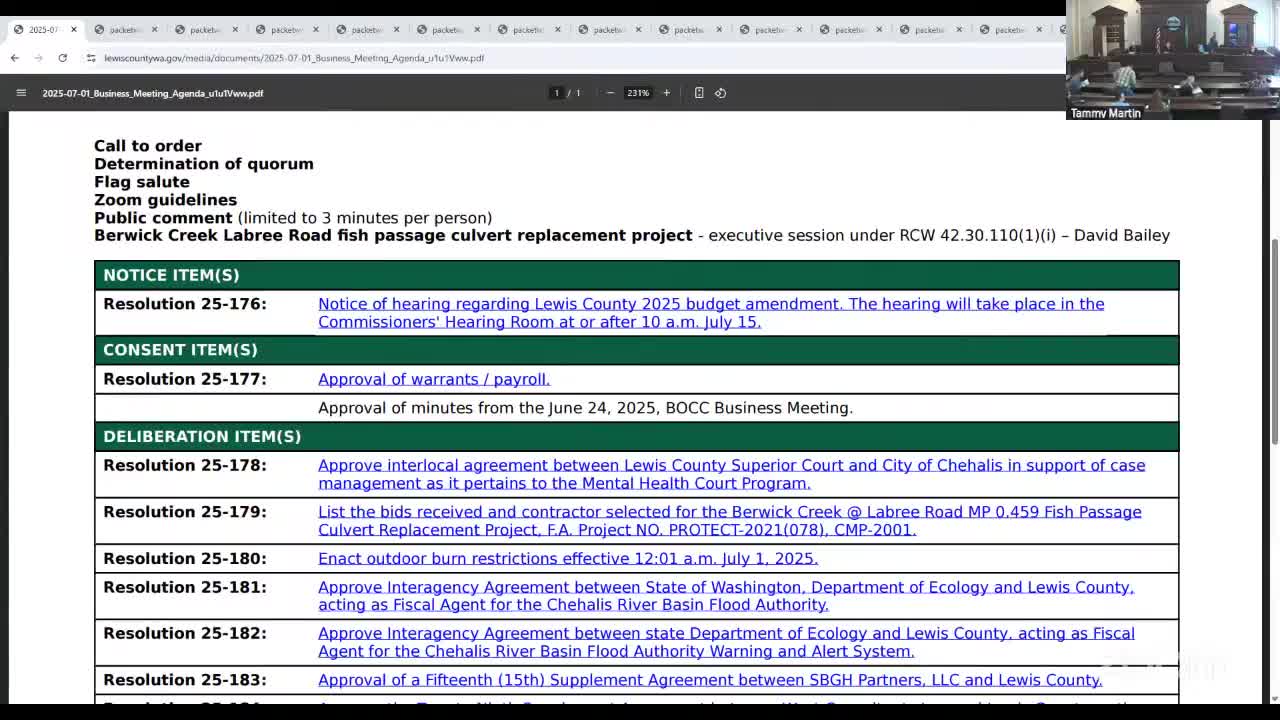This screenshot has height=720, width=1280.
Task: Click the 'Resolution 25-177:' label
Action: pos(185,379)
